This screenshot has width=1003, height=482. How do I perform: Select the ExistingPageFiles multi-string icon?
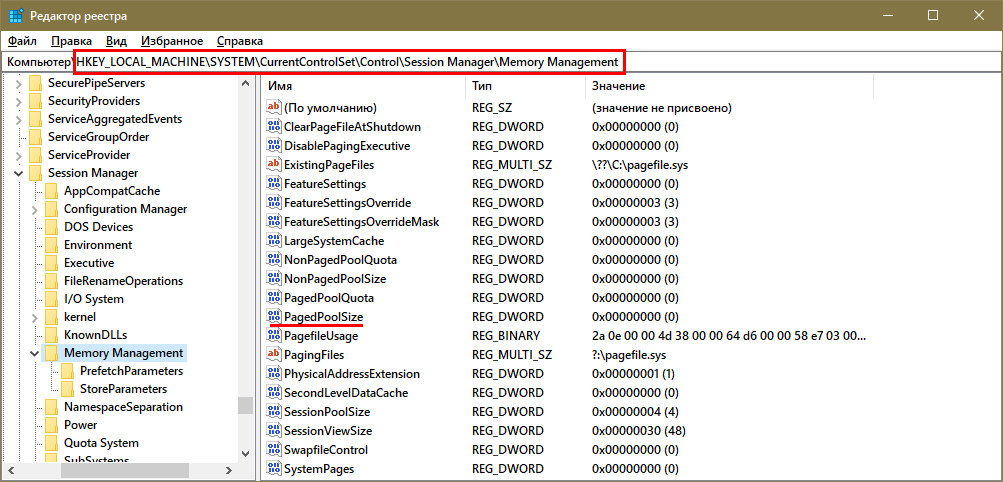click(274, 165)
